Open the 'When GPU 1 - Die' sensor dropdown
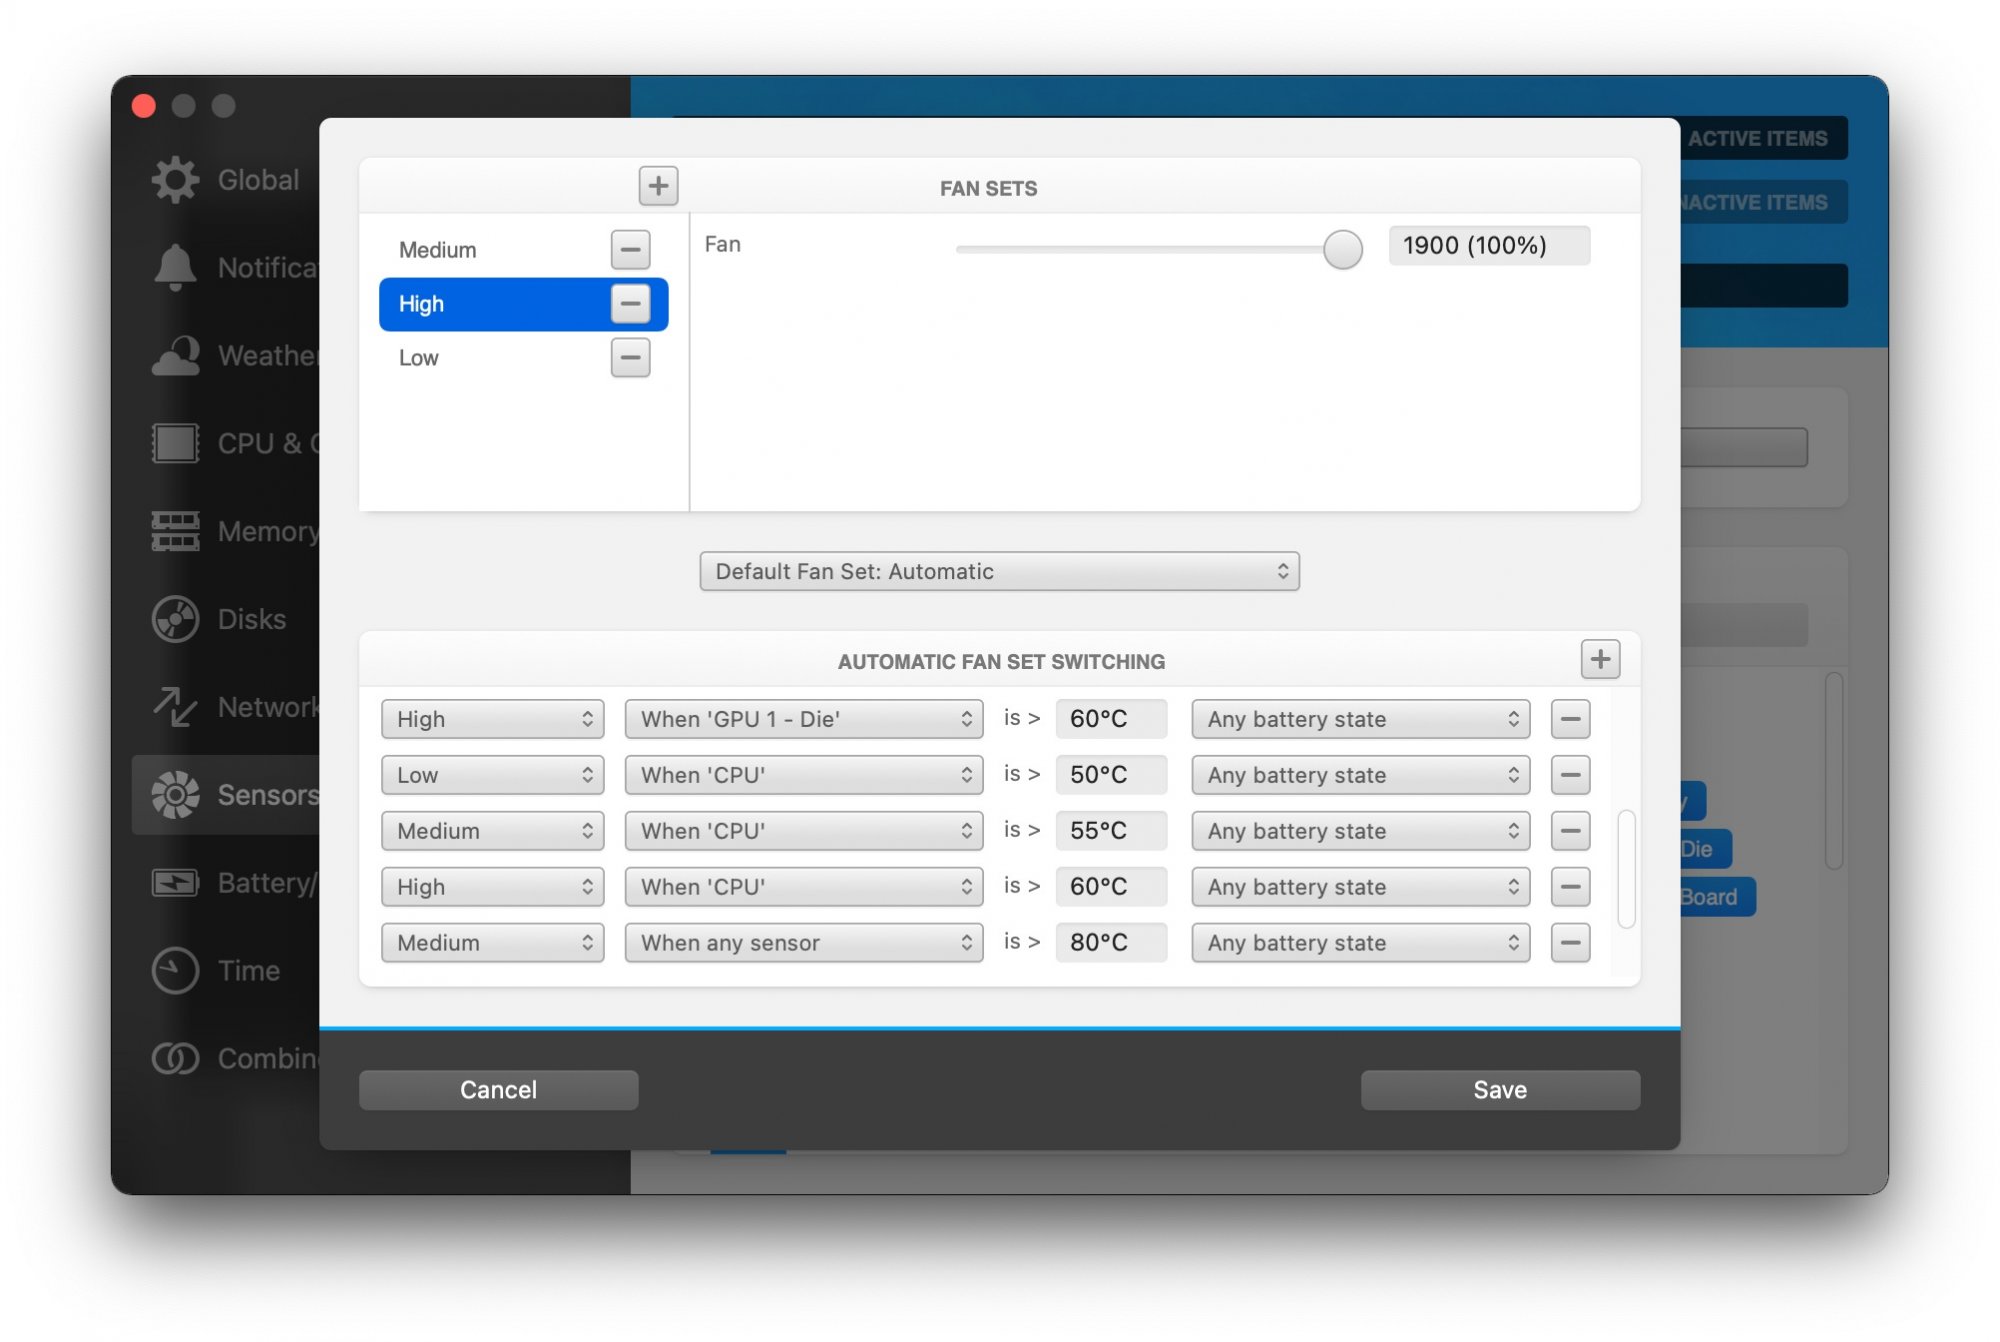The width and height of the screenshot is (2000, 1342). tap(804, 719)
